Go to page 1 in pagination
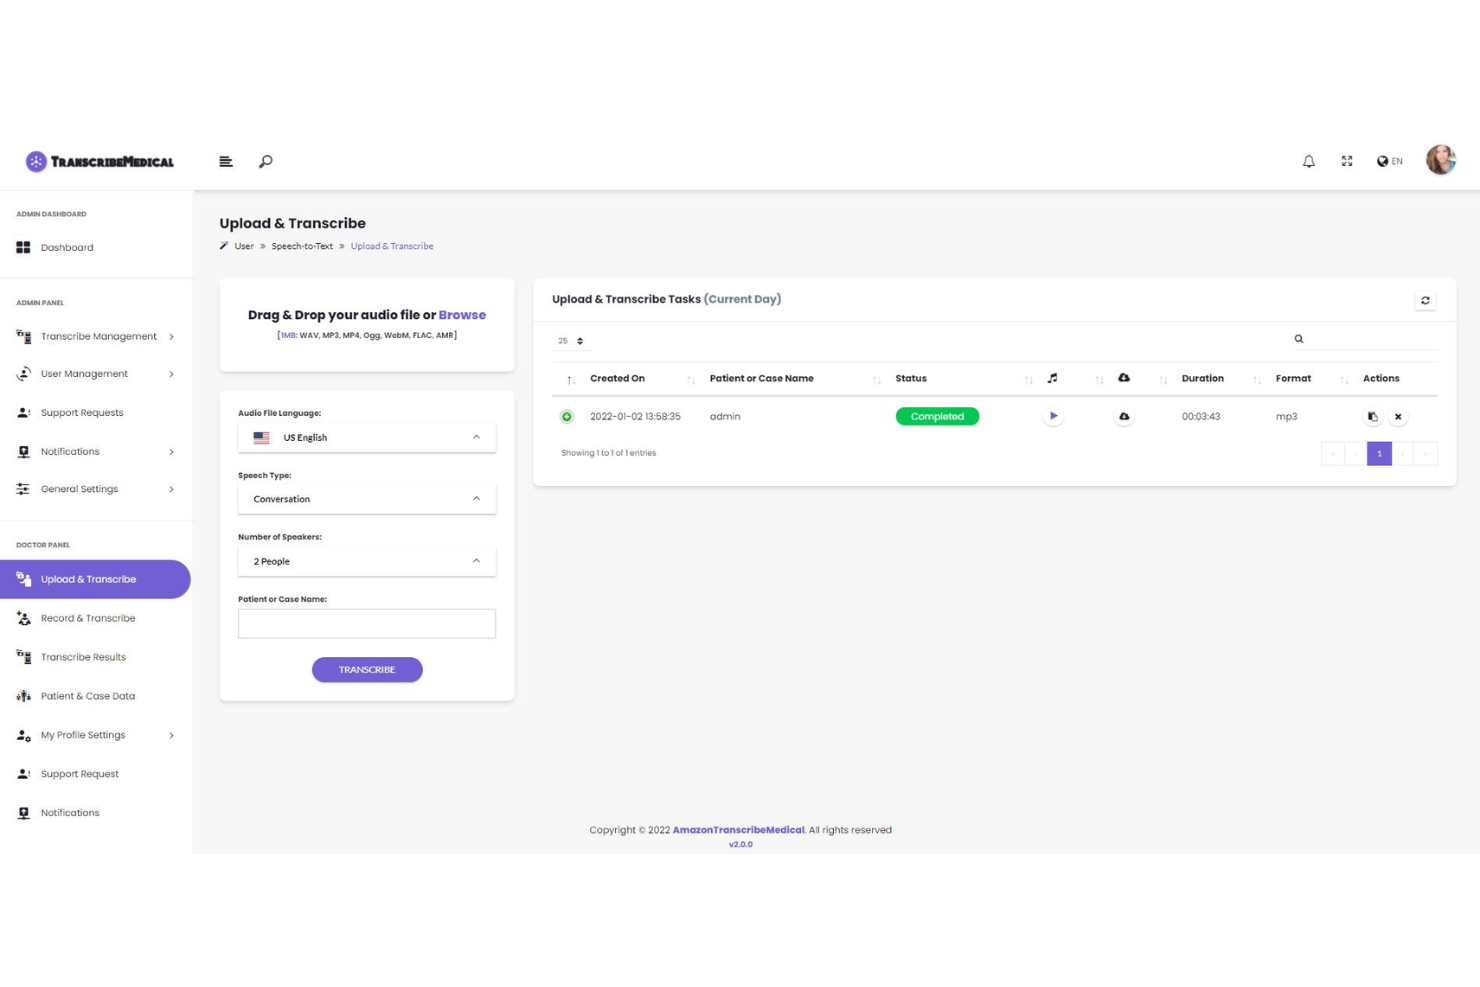 tap(1379, 453)
